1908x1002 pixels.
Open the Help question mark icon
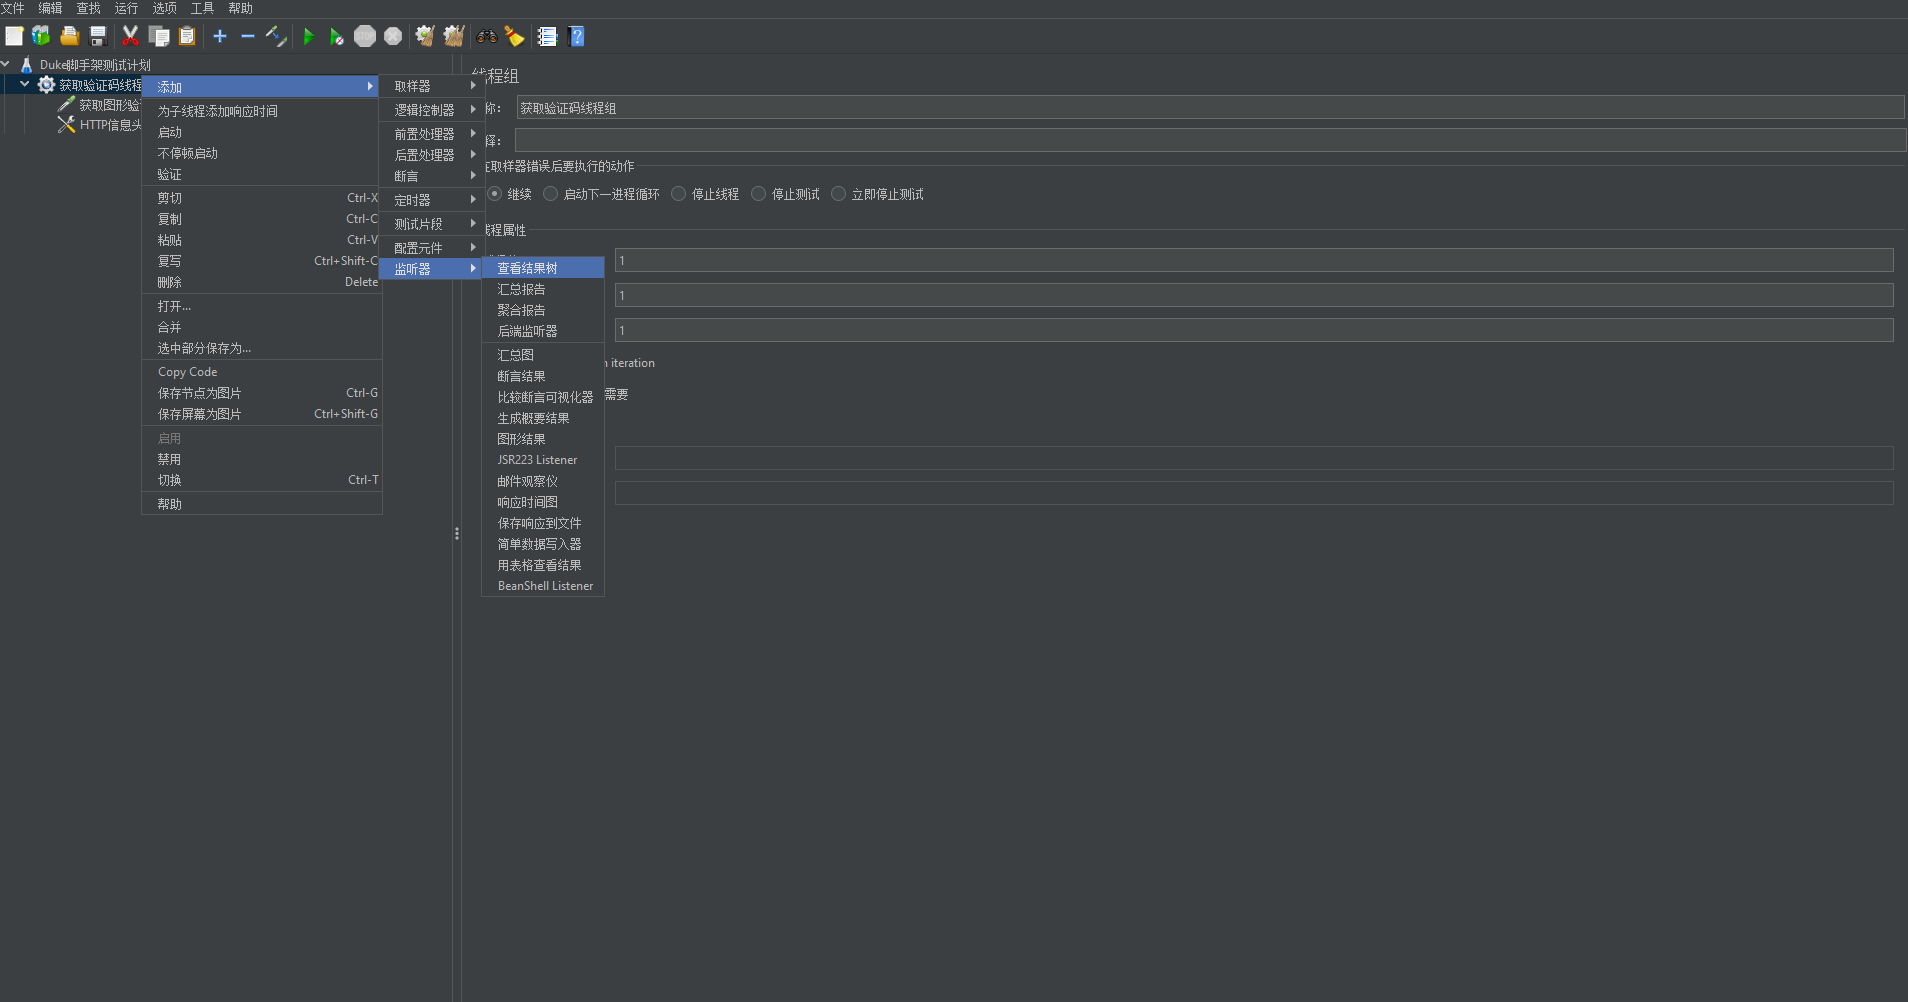(576, 37)
